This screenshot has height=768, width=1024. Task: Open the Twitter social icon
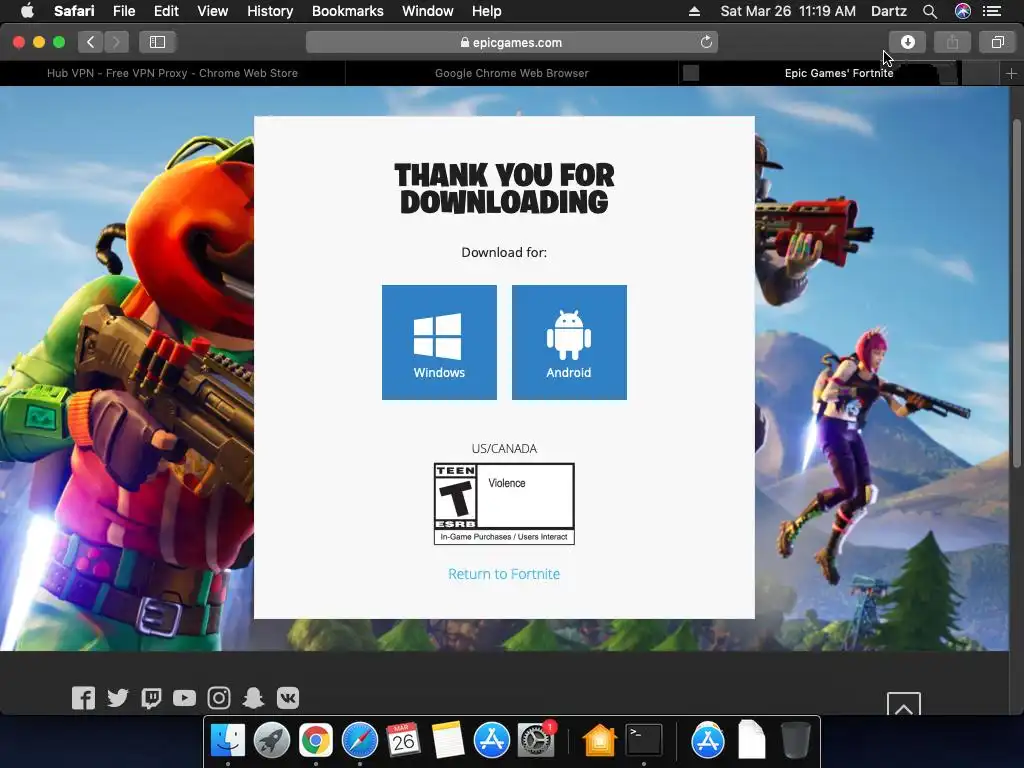118,698
